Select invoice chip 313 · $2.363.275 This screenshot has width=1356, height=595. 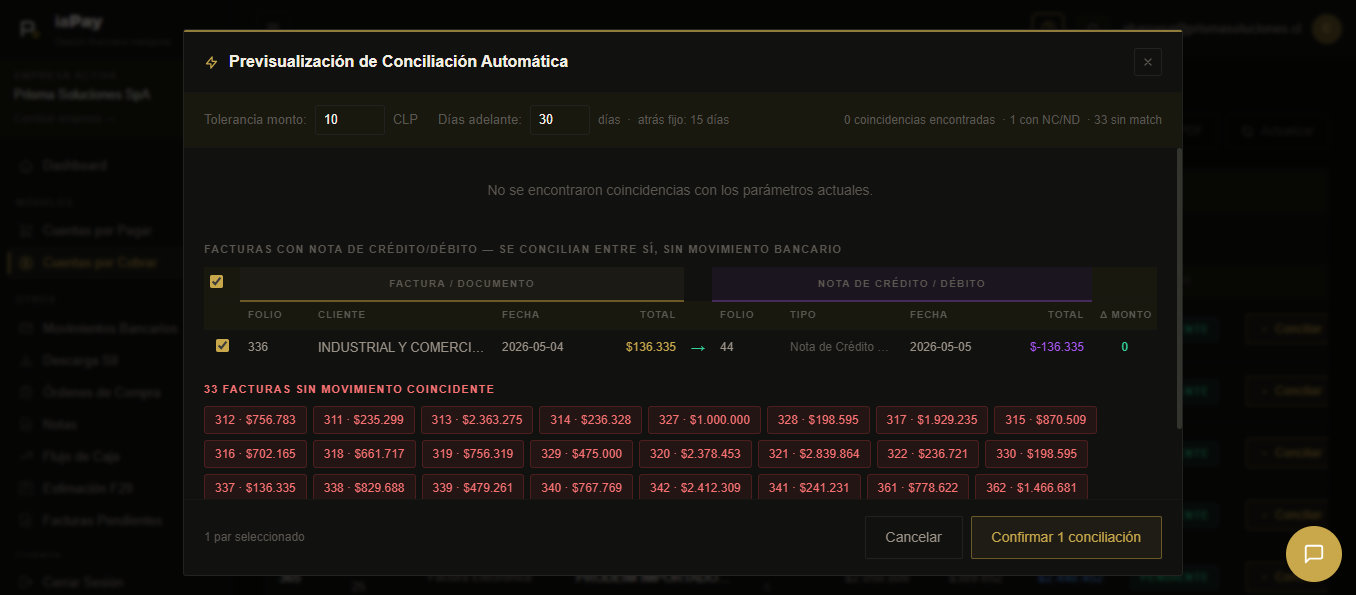point(477,420)
